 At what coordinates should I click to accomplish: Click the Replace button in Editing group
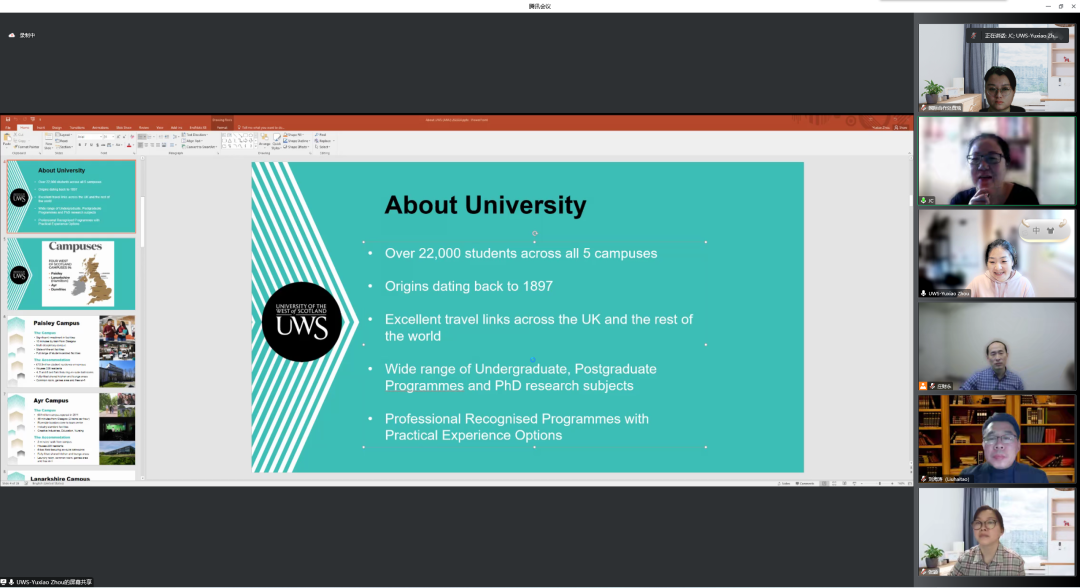tap(323, 140)
